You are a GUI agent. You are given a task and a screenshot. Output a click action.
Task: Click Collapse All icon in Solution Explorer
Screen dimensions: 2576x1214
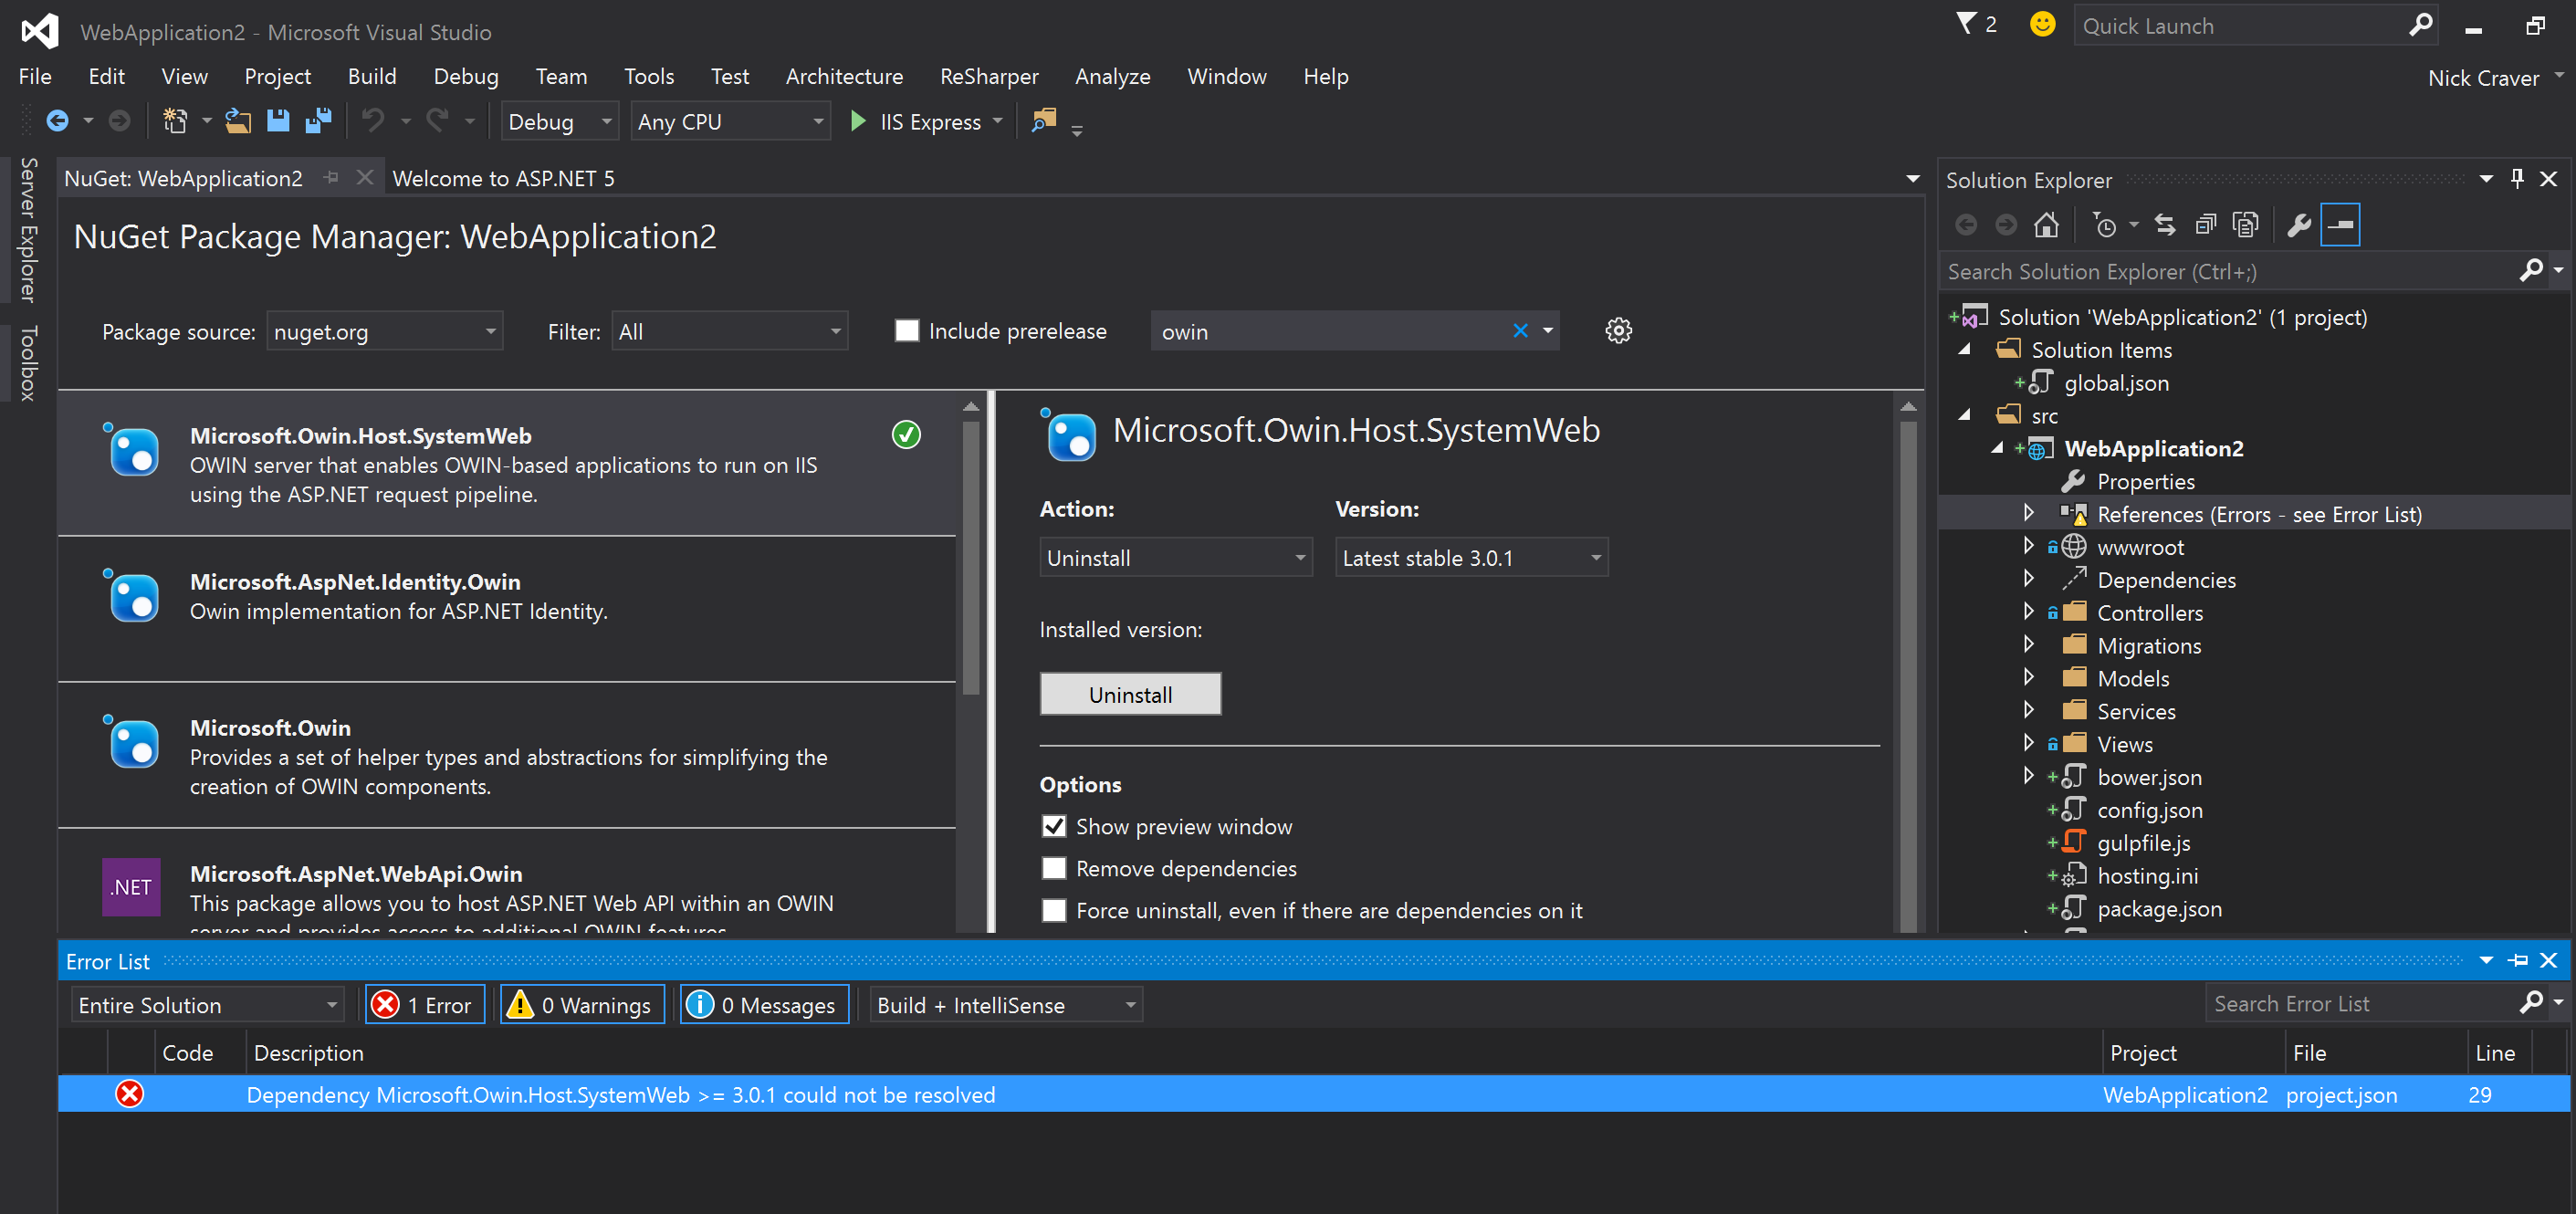(2205, 225)
